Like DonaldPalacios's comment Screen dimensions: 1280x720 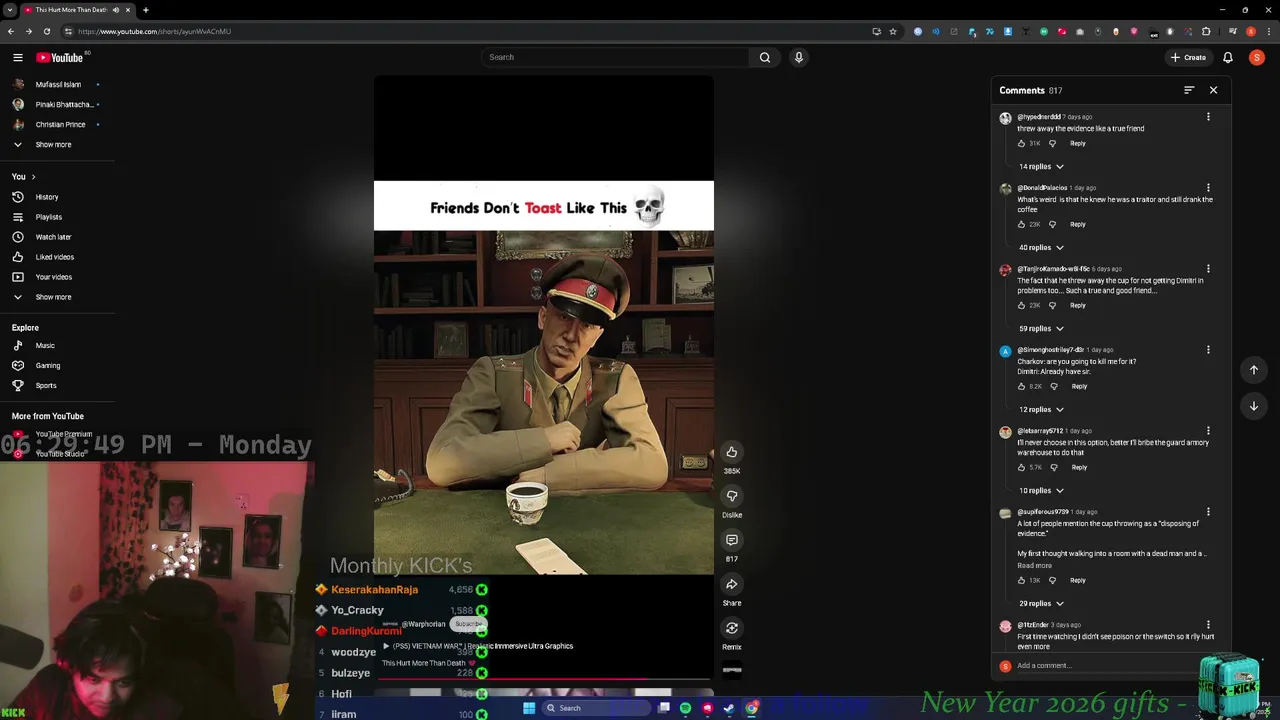(1022, 224)
